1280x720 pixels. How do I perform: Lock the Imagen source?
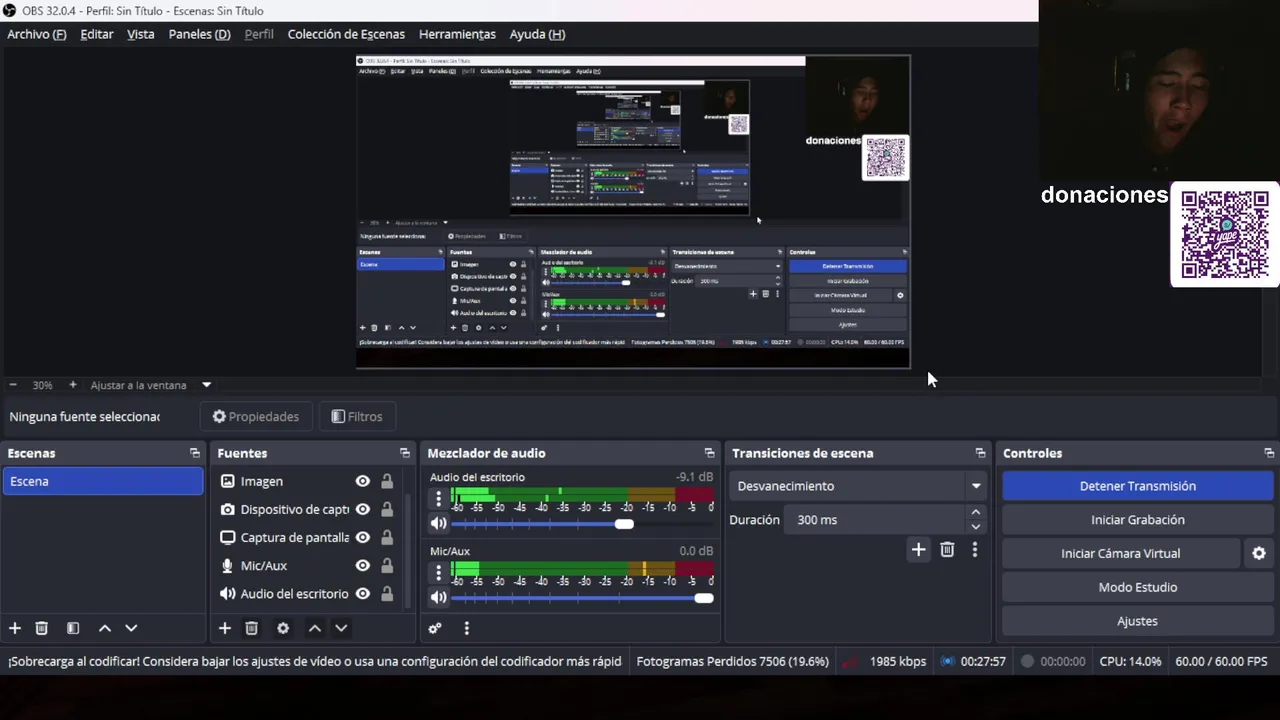[x=387, y=481]
